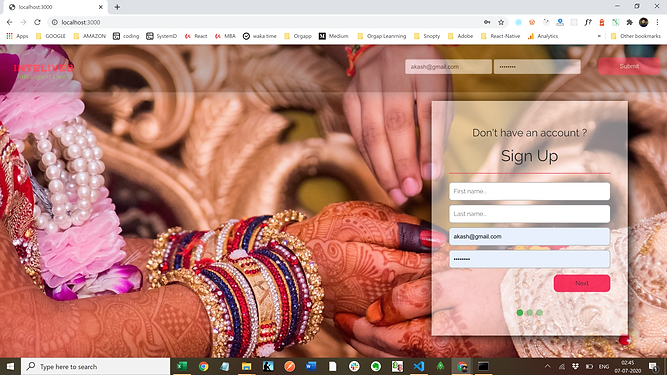Open the saved password key icon
667x375 pixels.
coord(487,22)
